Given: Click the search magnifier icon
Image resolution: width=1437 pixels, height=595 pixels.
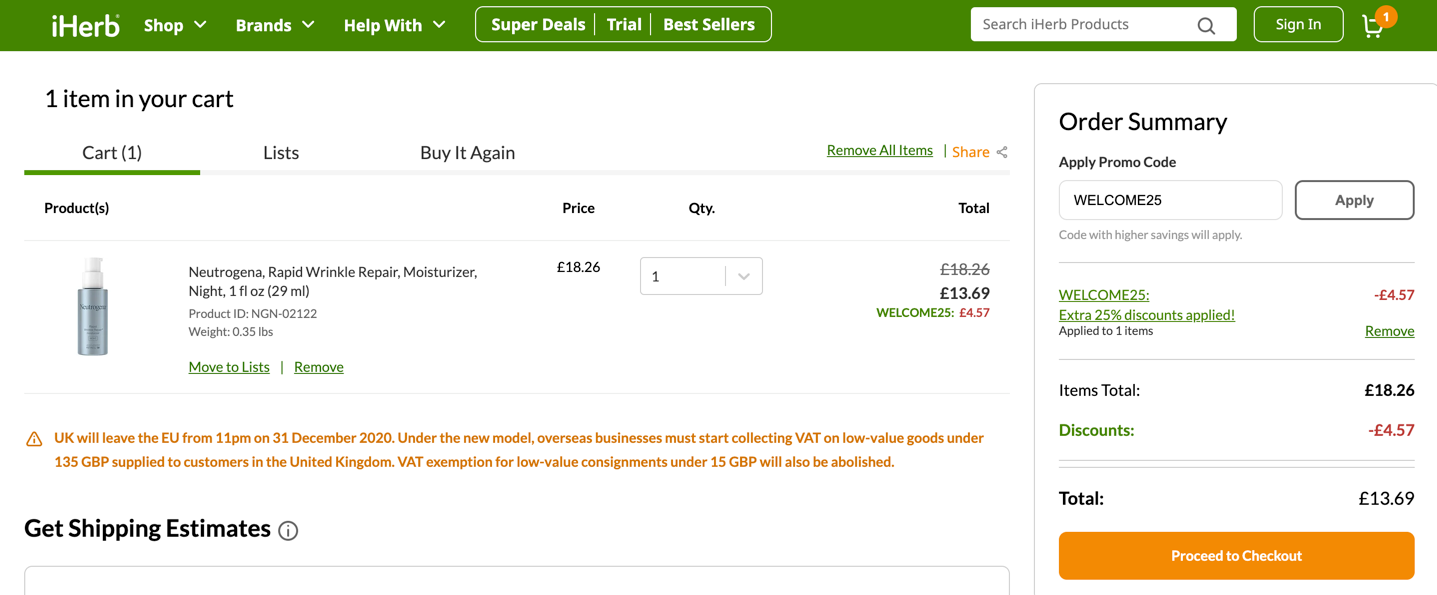Looking at the screenshot, I should (x=1206, y=25).
